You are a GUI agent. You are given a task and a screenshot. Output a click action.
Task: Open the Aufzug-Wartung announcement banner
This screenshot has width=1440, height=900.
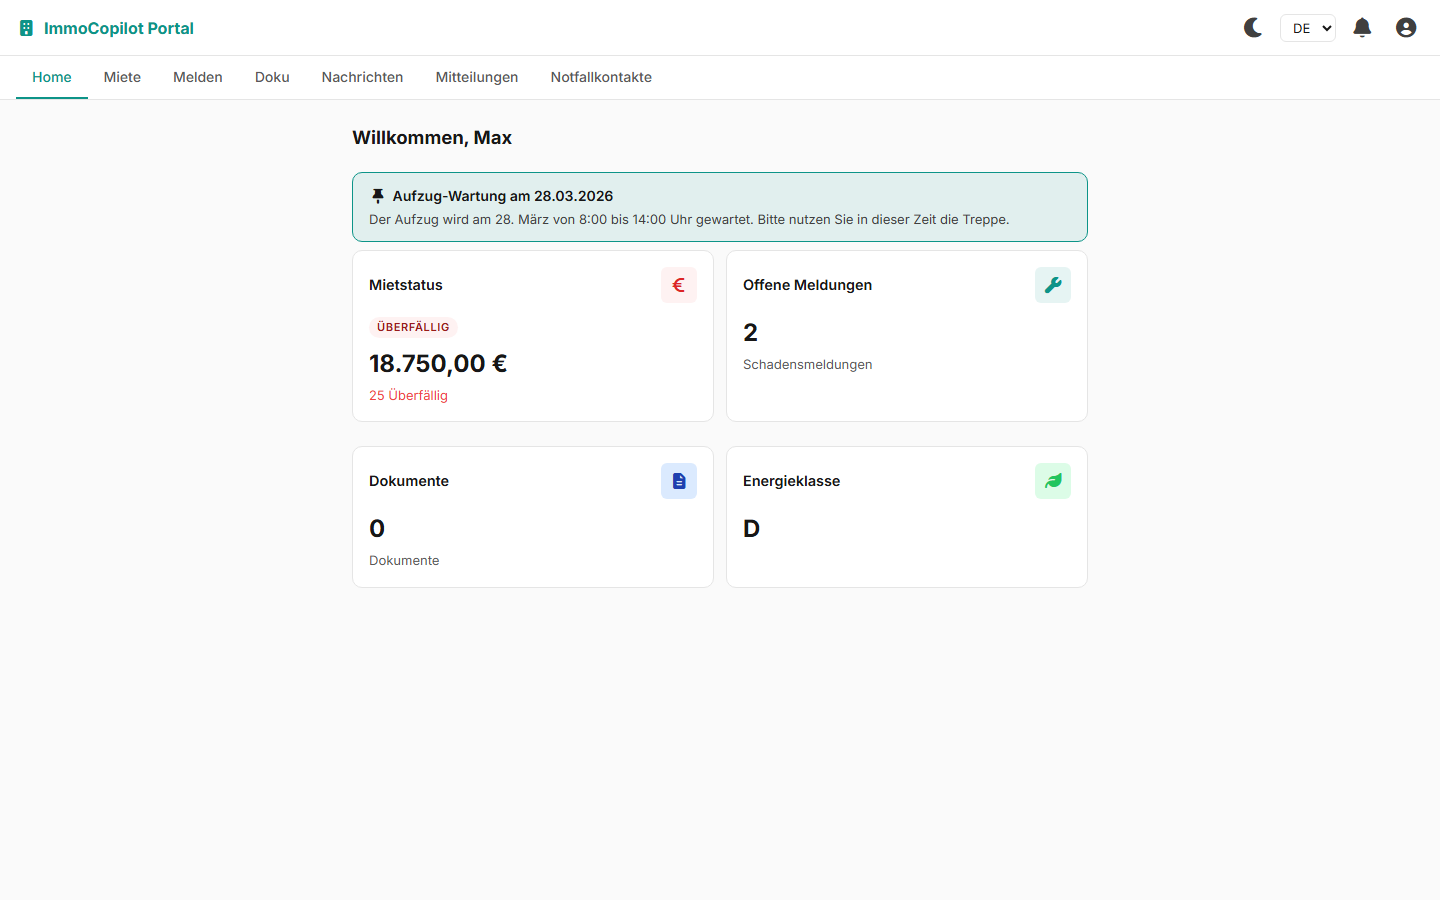click(x=719, y=207)
